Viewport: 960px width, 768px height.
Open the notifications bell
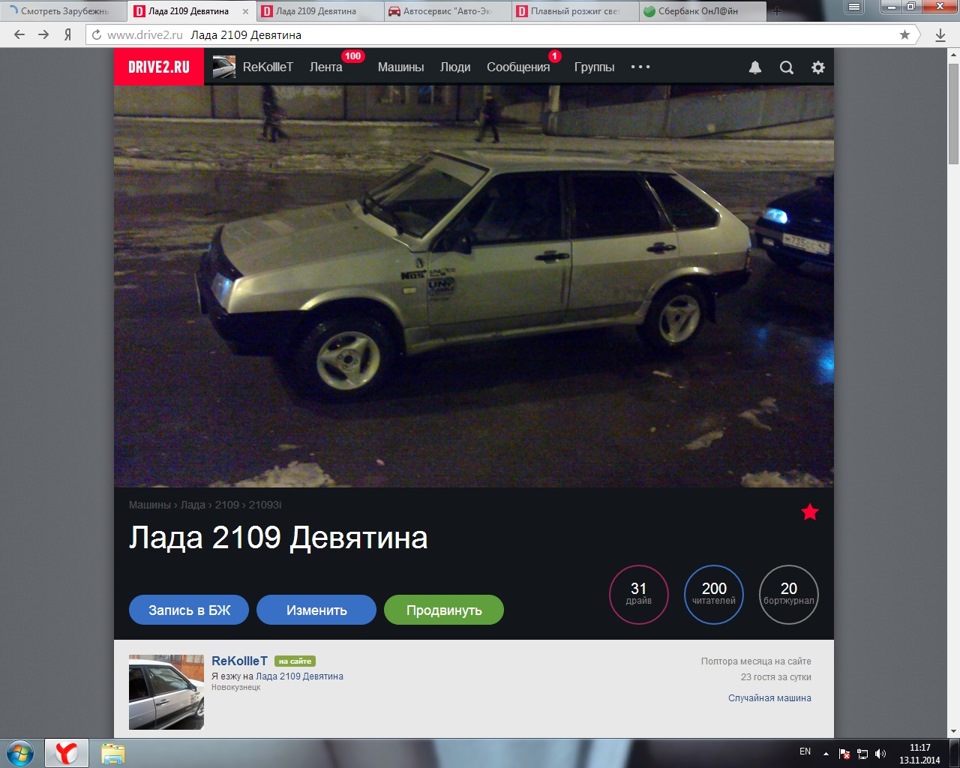758,67
